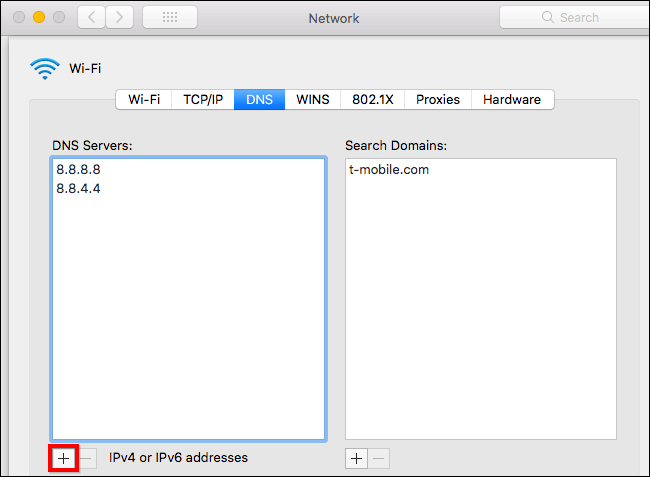Click the add DNS server plus button
The height and width of the screenshot is (477, 650).
pos(64,458)
